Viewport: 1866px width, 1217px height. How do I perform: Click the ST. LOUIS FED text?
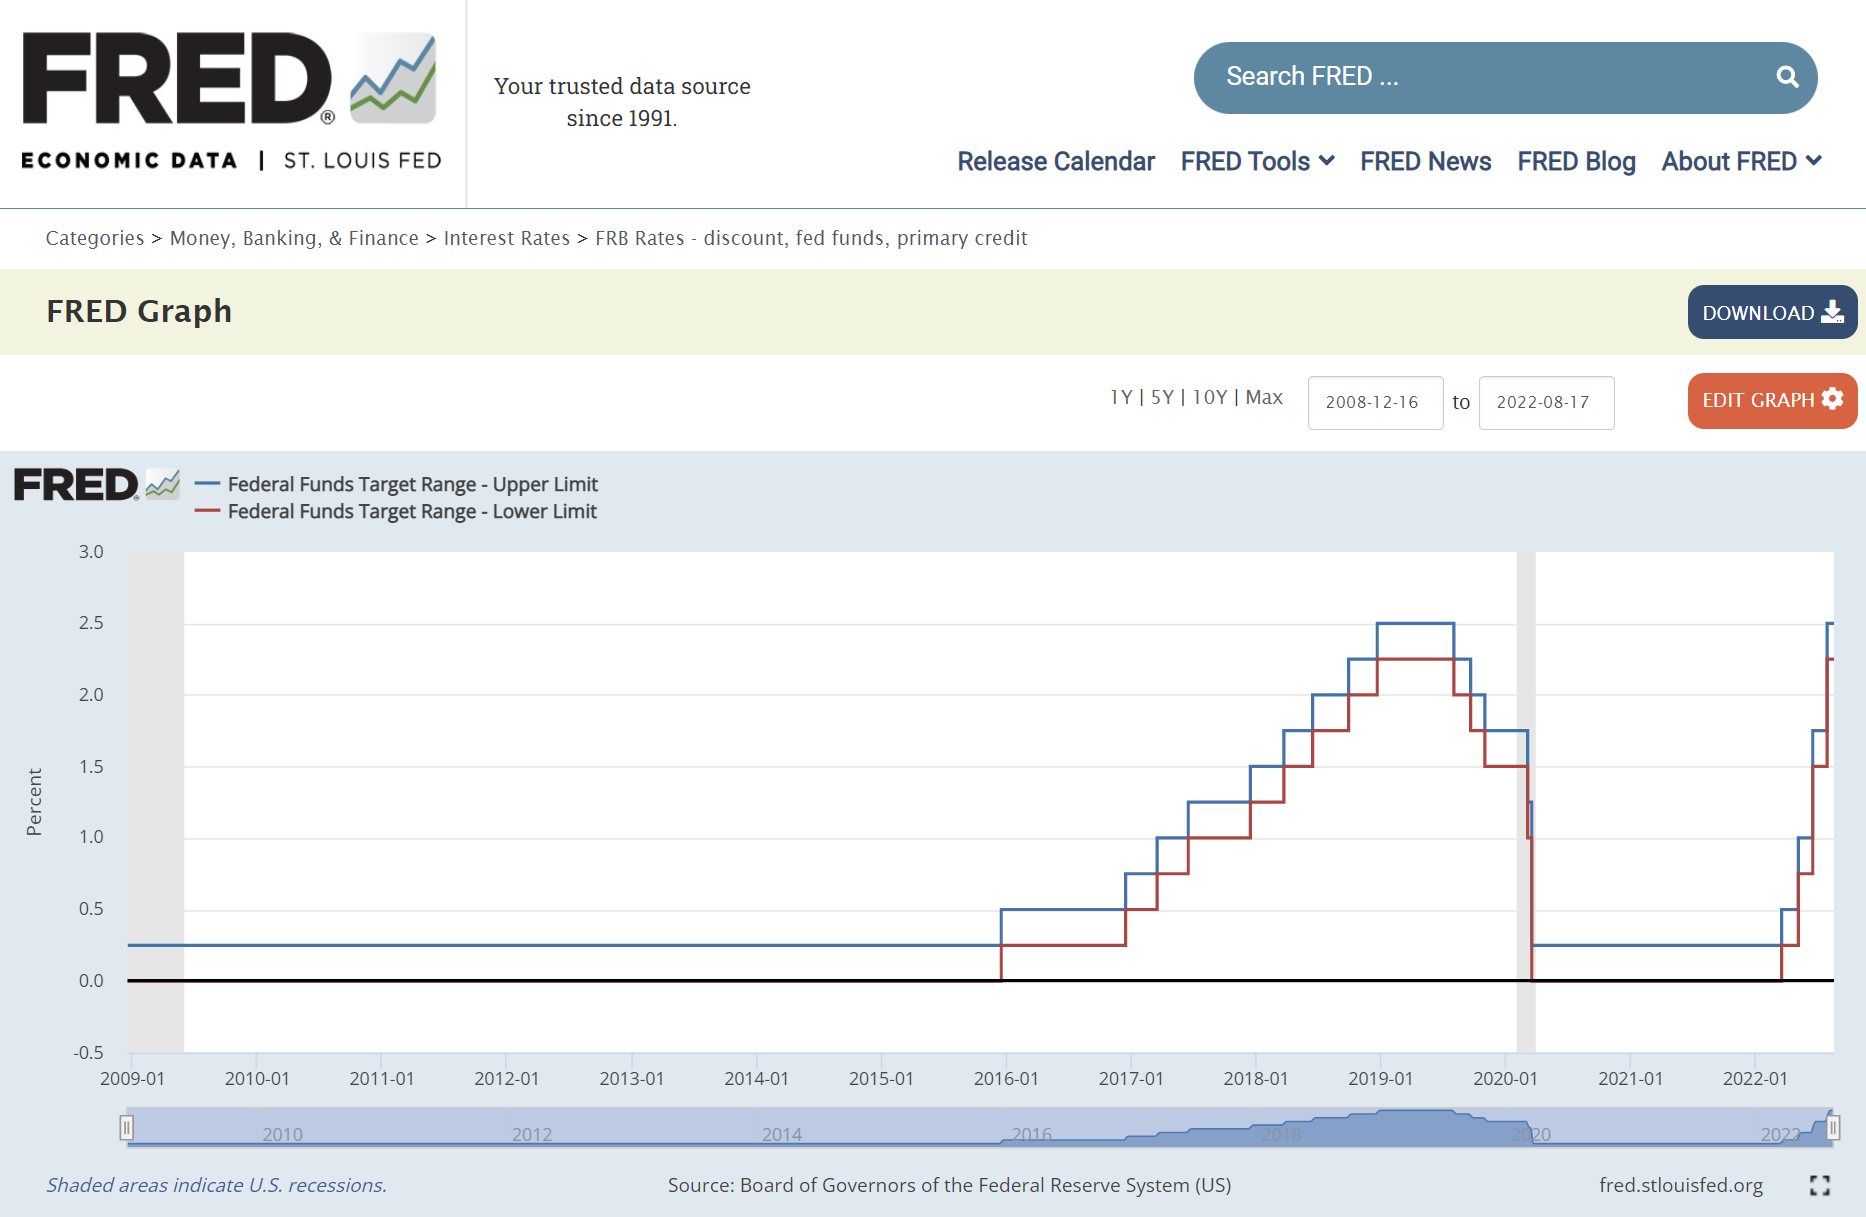(362, 161)
